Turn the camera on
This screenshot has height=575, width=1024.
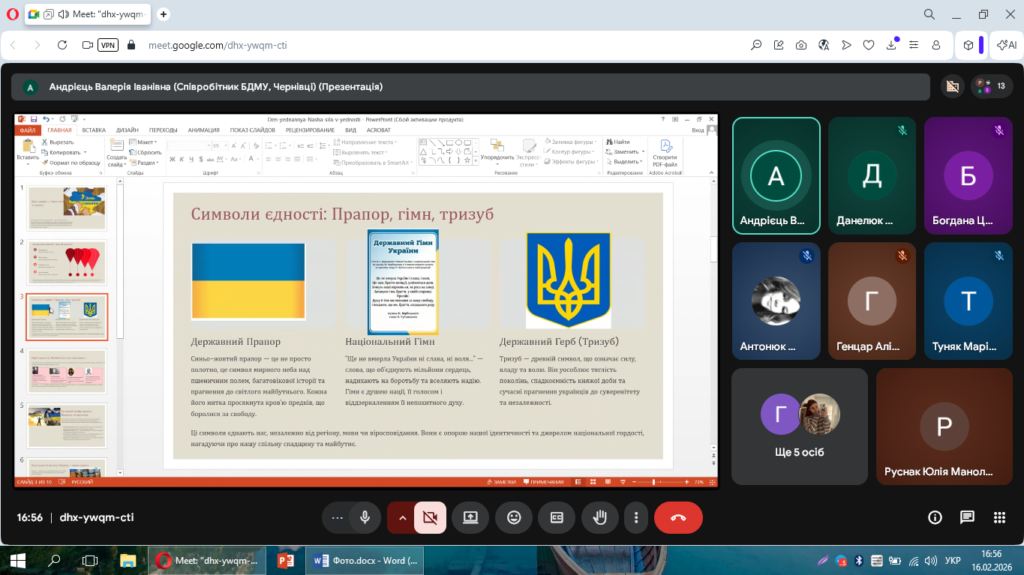point(430,517)
